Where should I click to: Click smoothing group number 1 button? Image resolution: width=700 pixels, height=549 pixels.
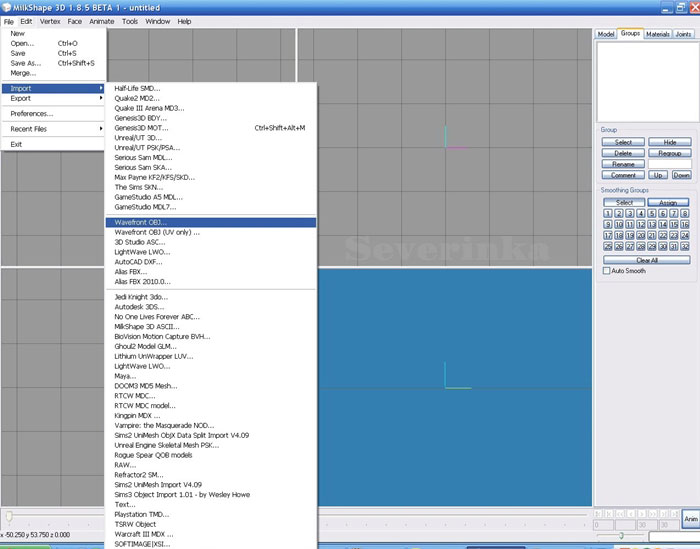click(607, 213)
